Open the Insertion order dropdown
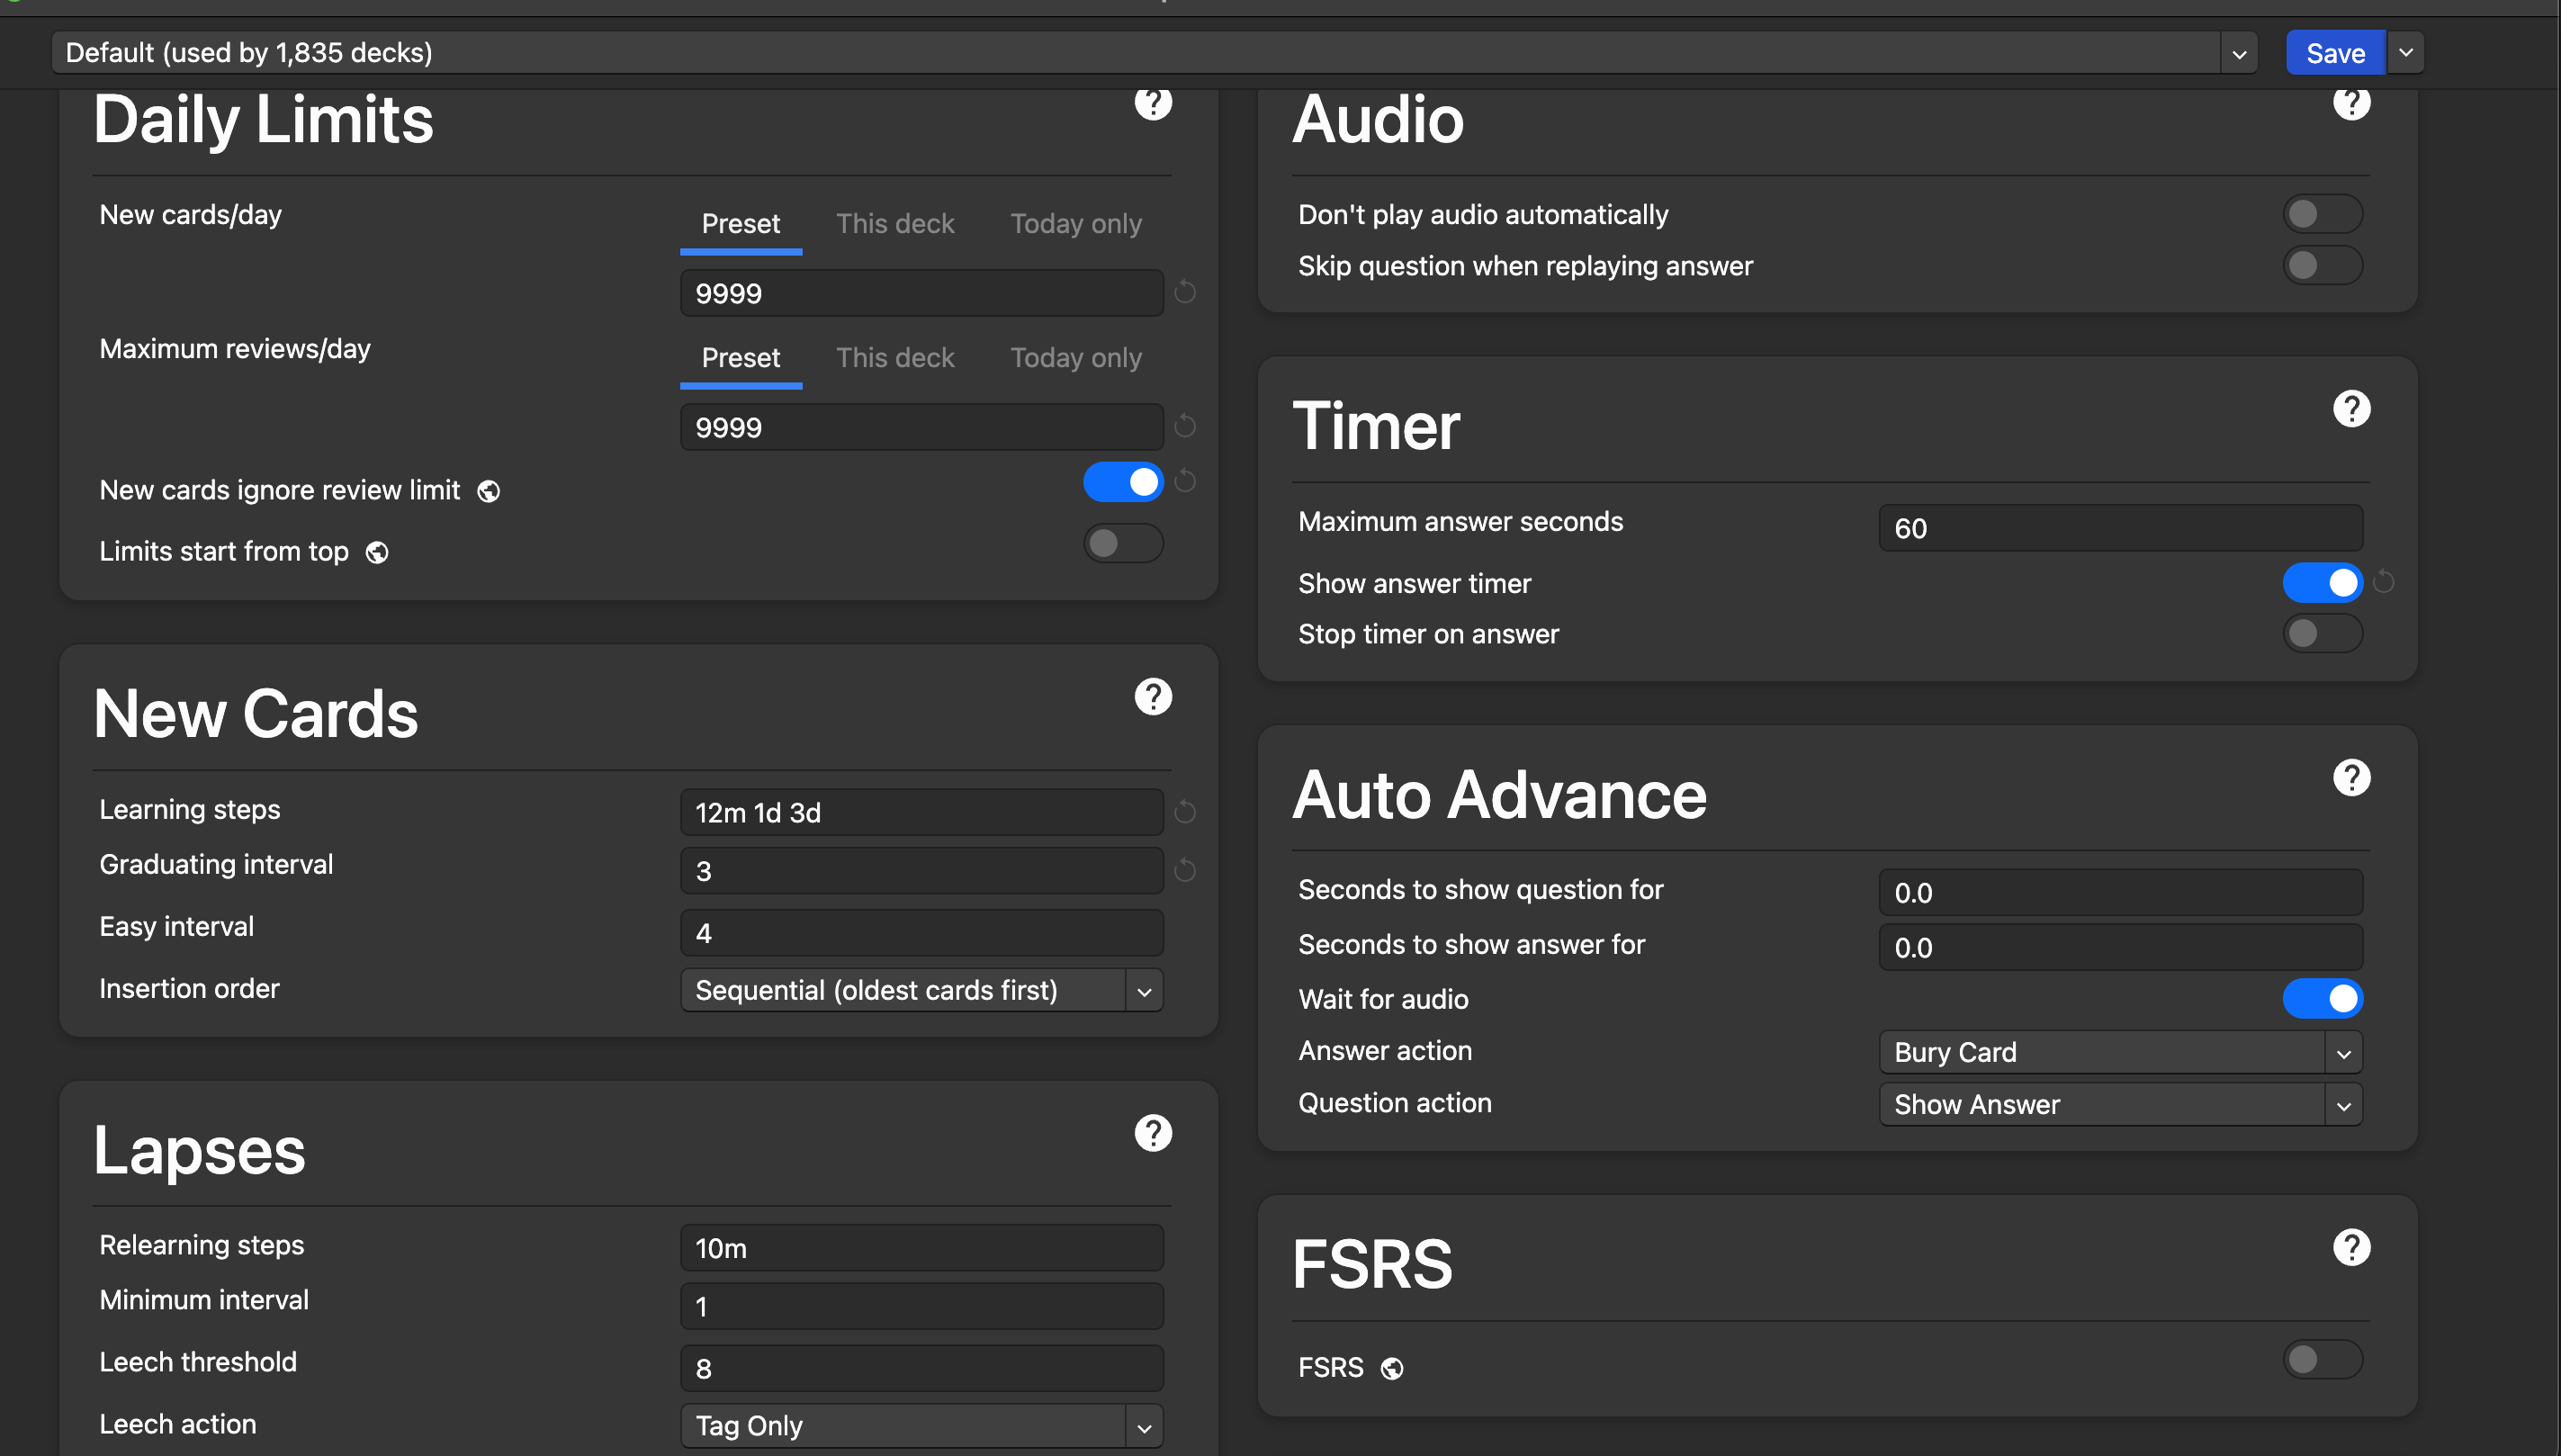 (920, 990)
